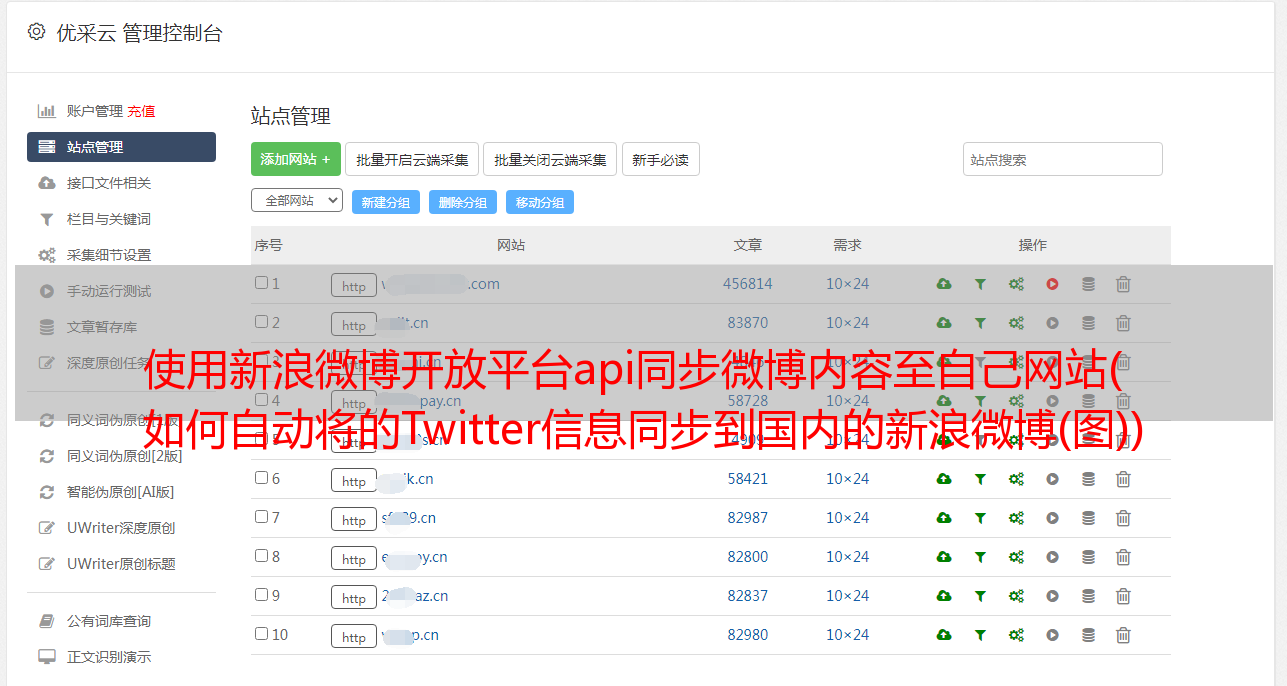Viewport: 1287px width, 686px height.
Task: Delete site 1 with trash icon
Action: click(x=1123, y=284)
